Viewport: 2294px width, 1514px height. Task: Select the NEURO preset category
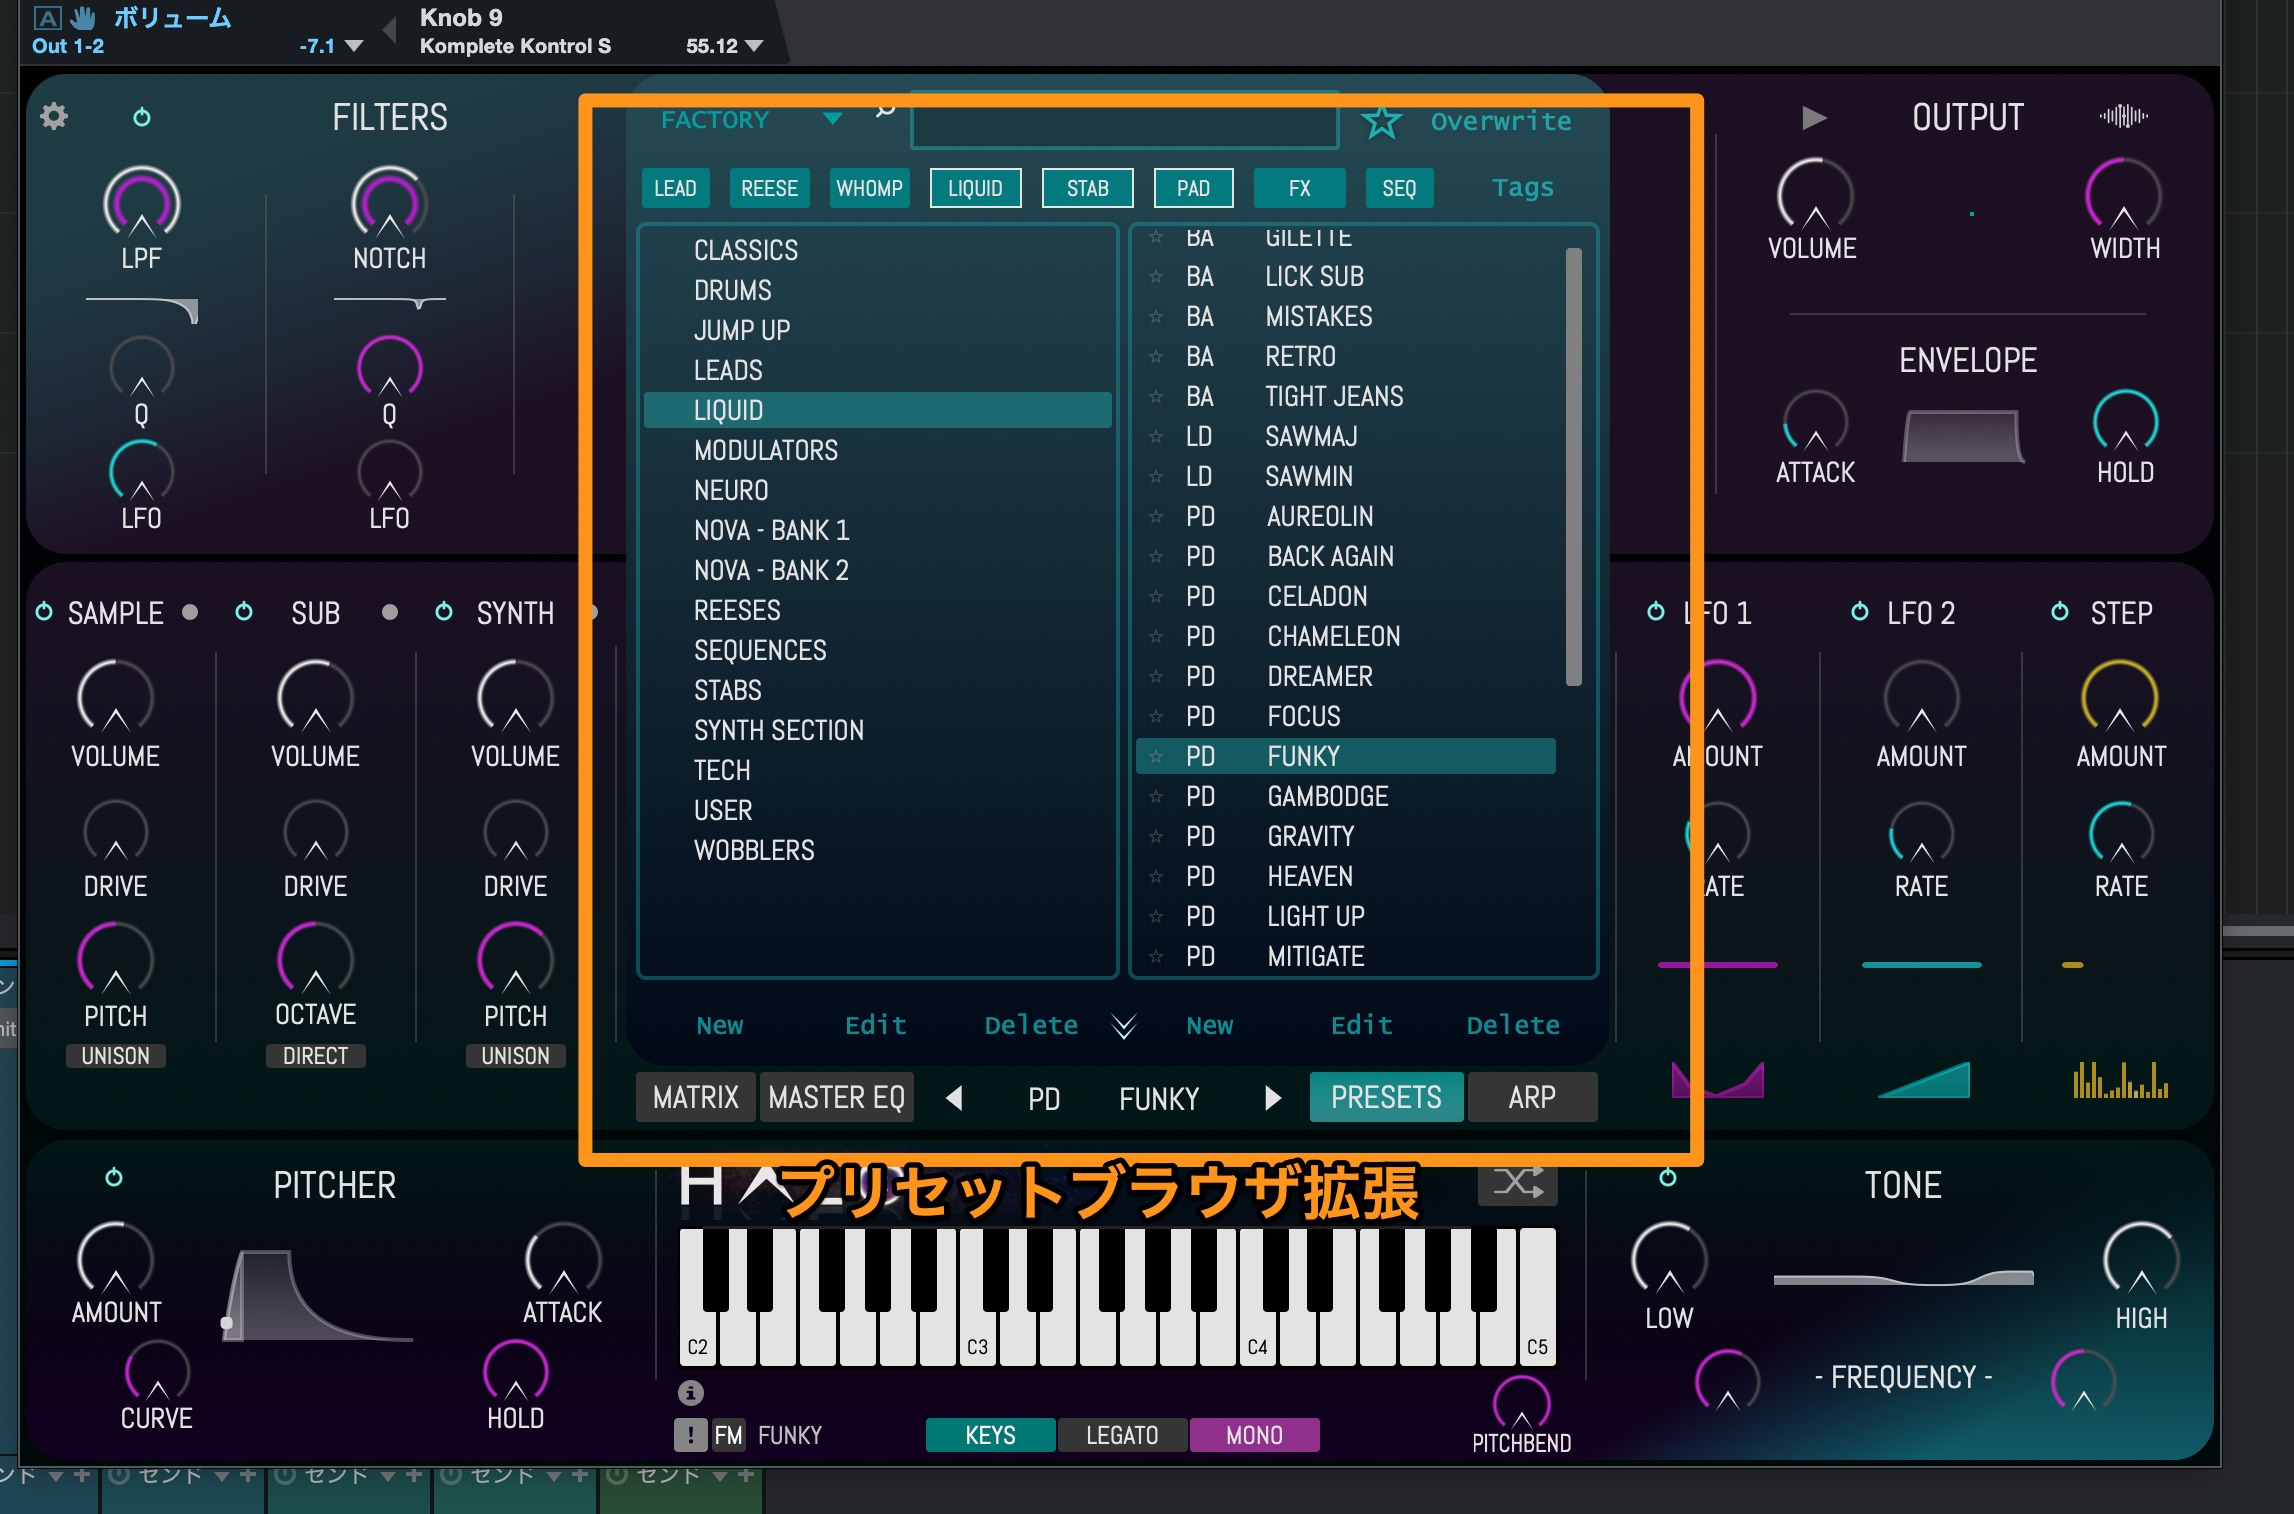click(731, 490)
